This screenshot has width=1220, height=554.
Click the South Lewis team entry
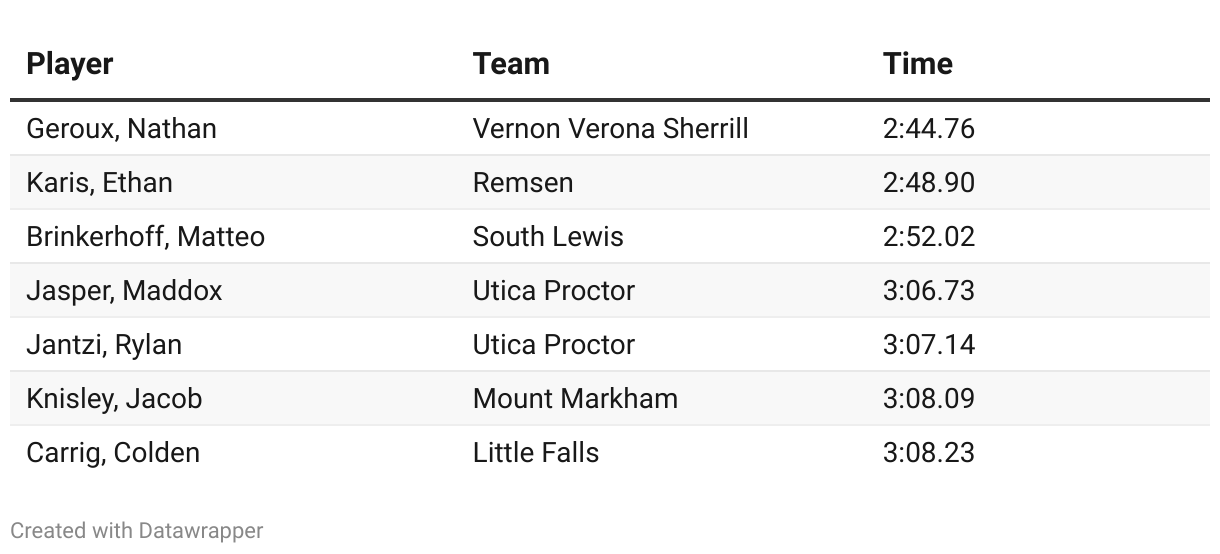(548, 237)
